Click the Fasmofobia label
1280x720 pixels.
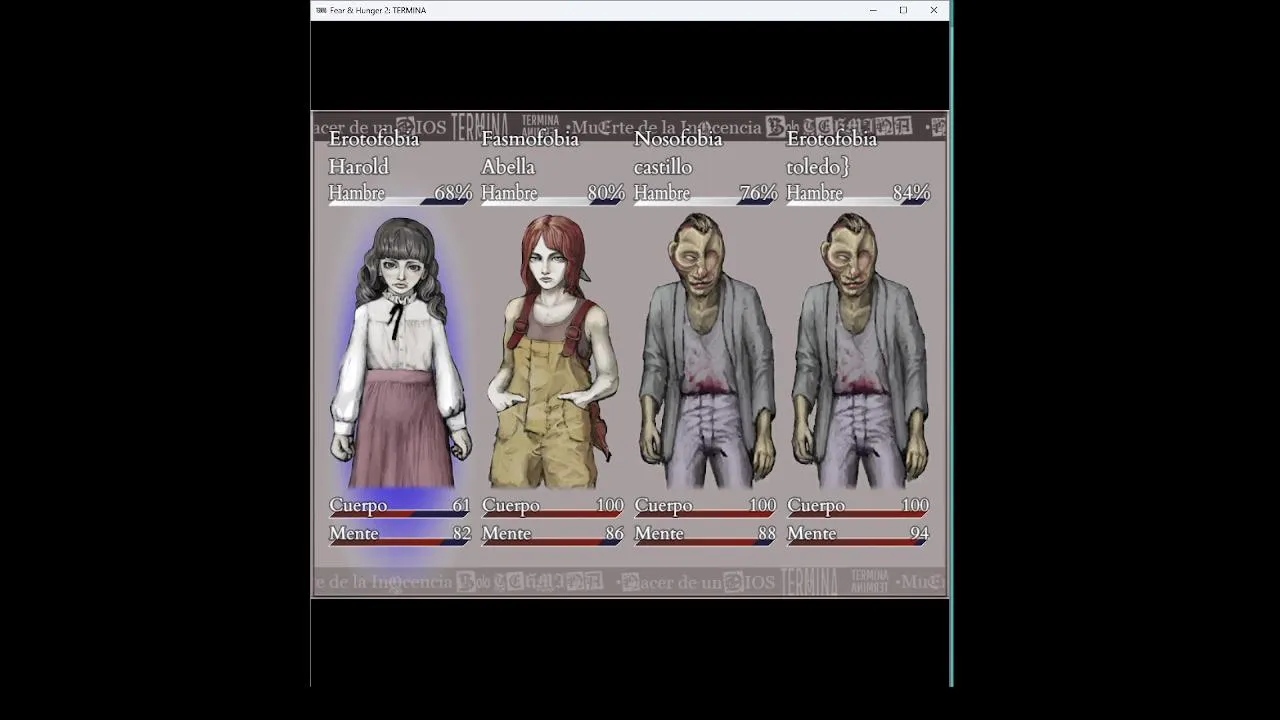[530, 139]
